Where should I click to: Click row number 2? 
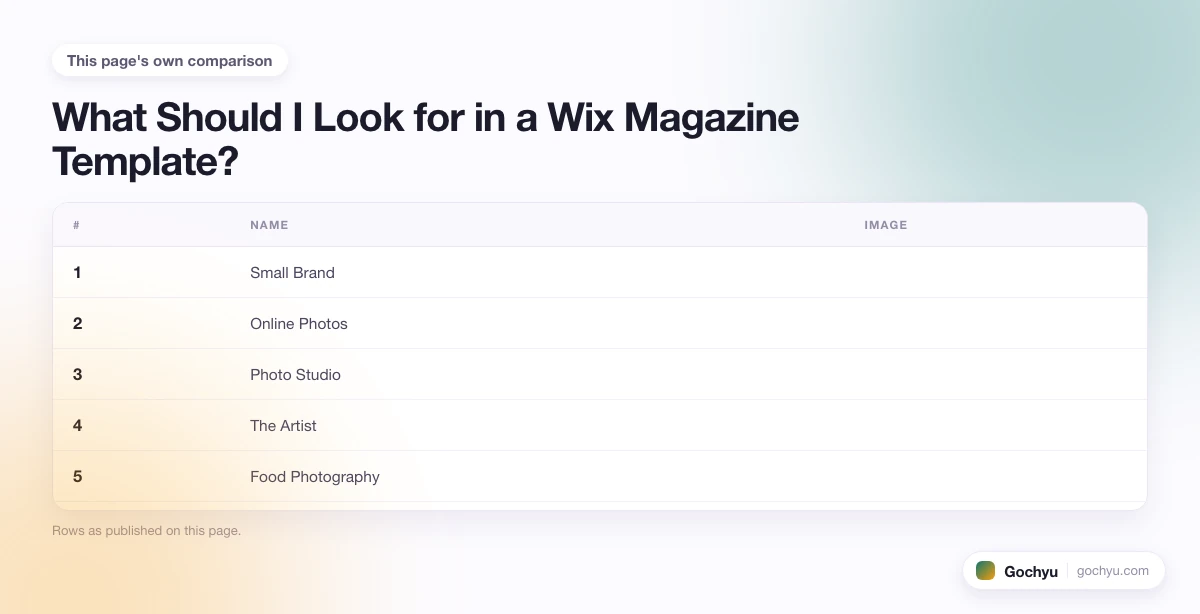tap(77, 323)
